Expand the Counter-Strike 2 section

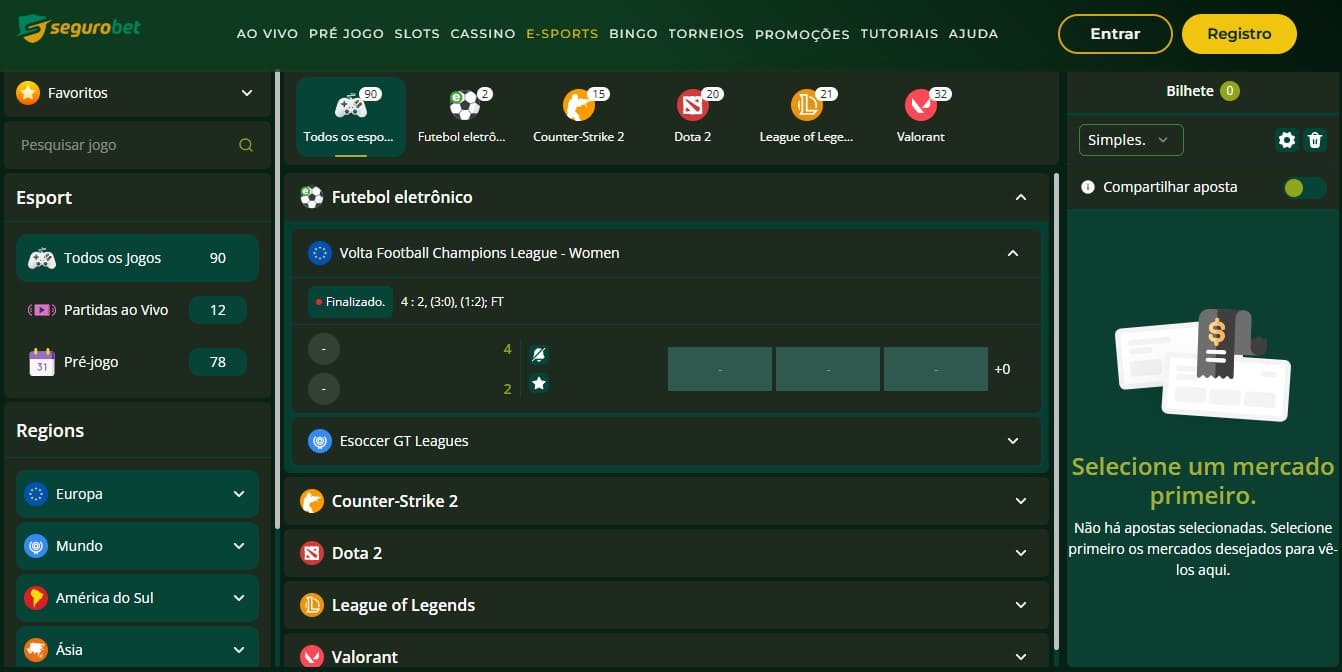coord(1021,501)
